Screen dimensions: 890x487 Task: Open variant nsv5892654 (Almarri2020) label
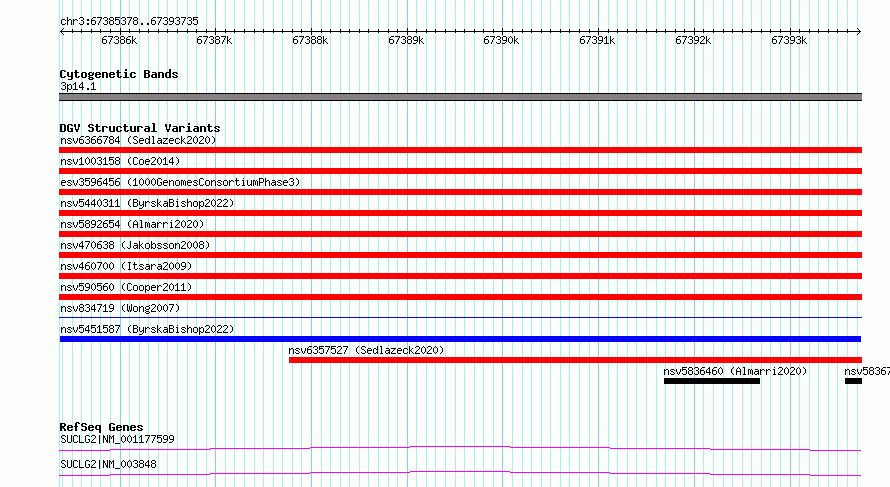click(x=132, y=224)
